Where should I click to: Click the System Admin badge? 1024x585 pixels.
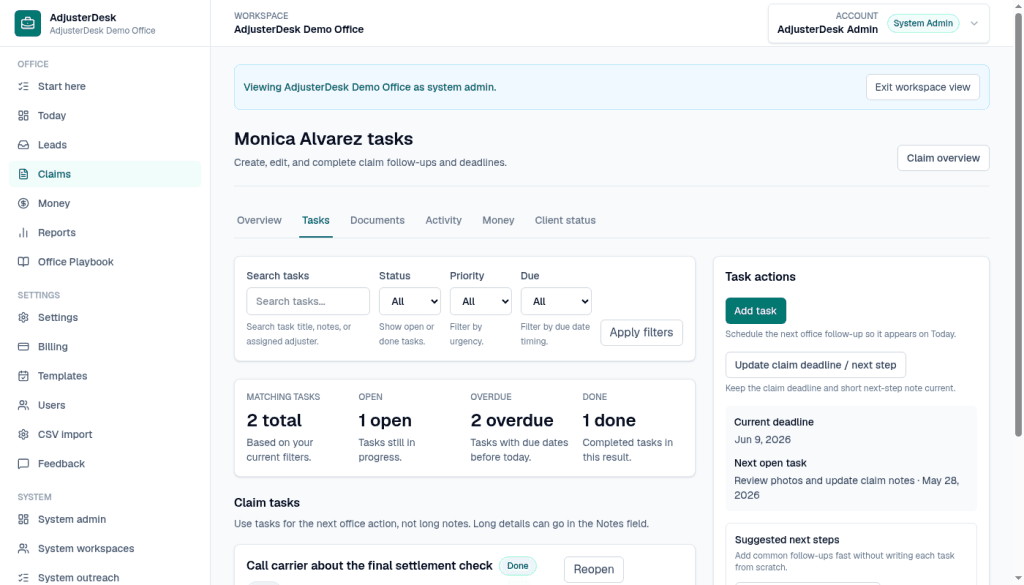coord(923,24)
